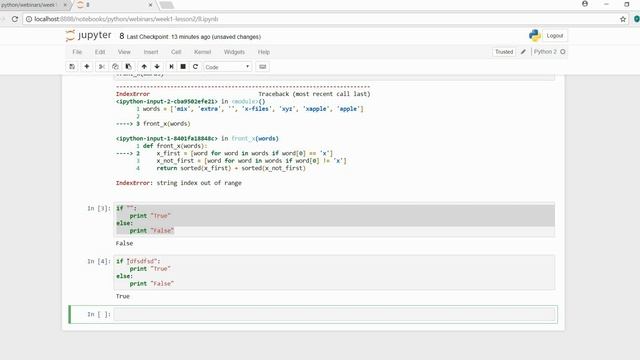Click into the empty In [ ] cell
The width and height of the screenshot is (640, 360).
tap(334, 314)
